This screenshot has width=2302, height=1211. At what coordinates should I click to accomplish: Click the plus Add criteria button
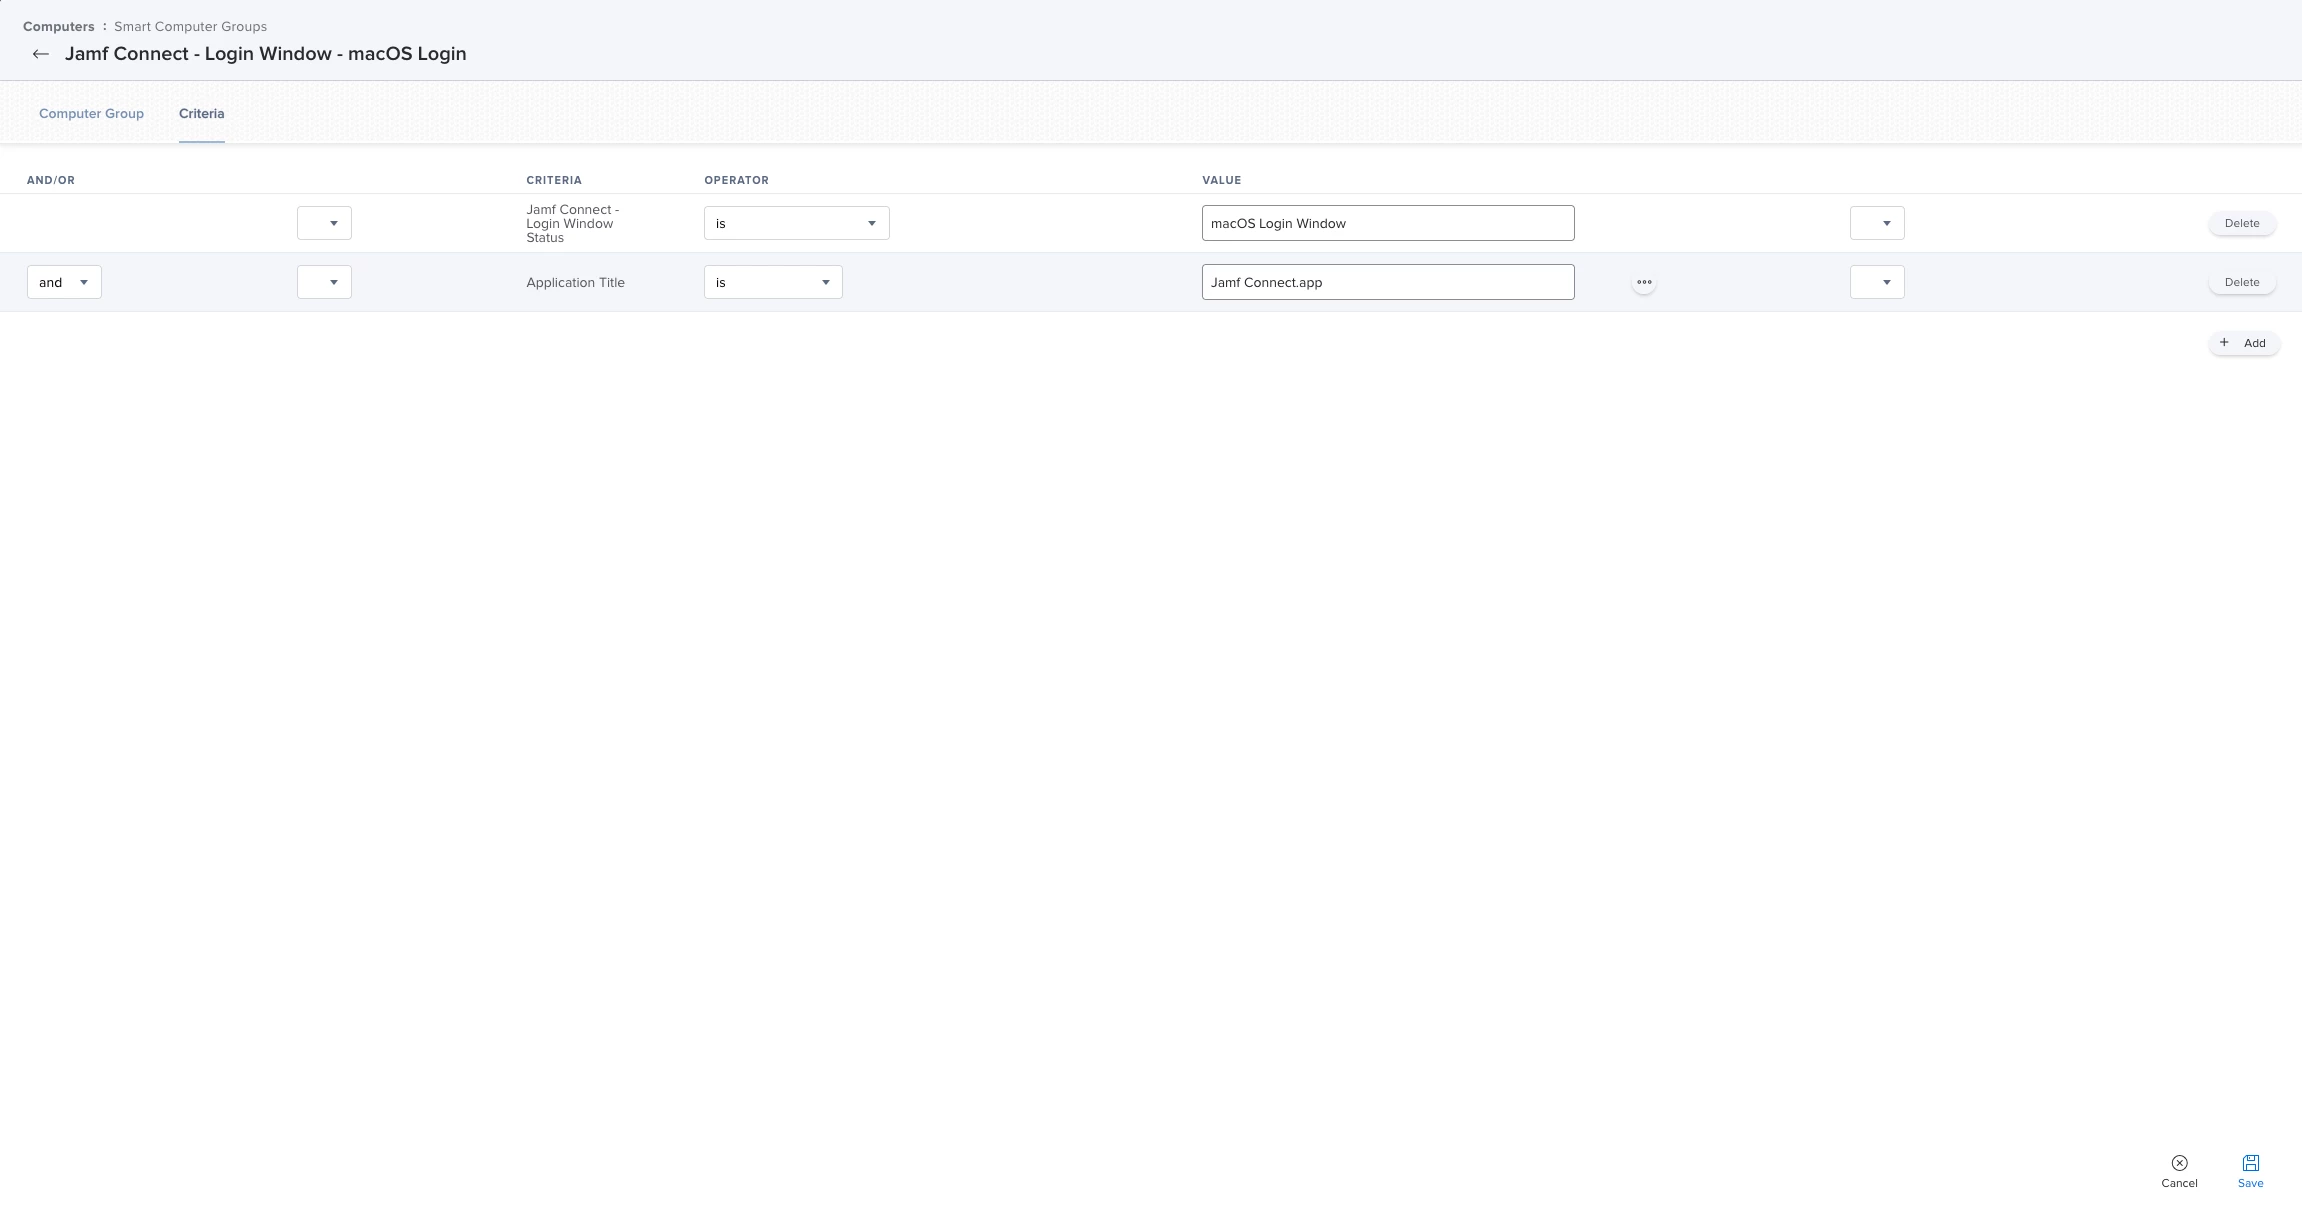2244,343
